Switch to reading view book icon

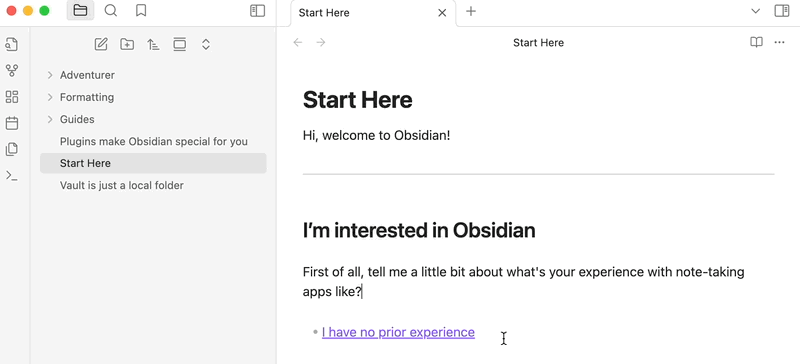(756, 42)
